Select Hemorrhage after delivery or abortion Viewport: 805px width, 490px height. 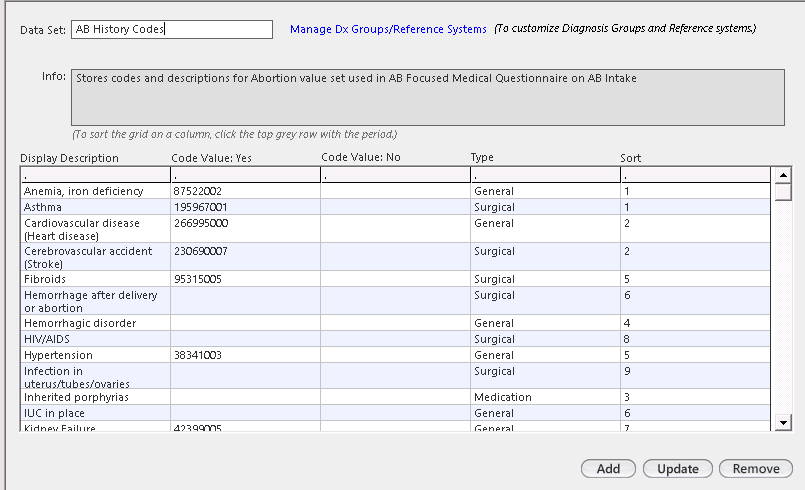(x=95, y=301)
